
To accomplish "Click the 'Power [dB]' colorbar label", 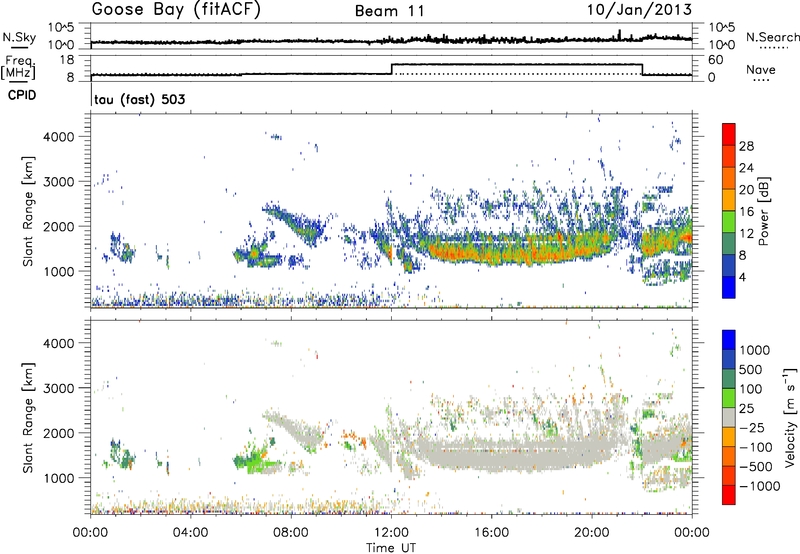I will [x=763, y=211].
